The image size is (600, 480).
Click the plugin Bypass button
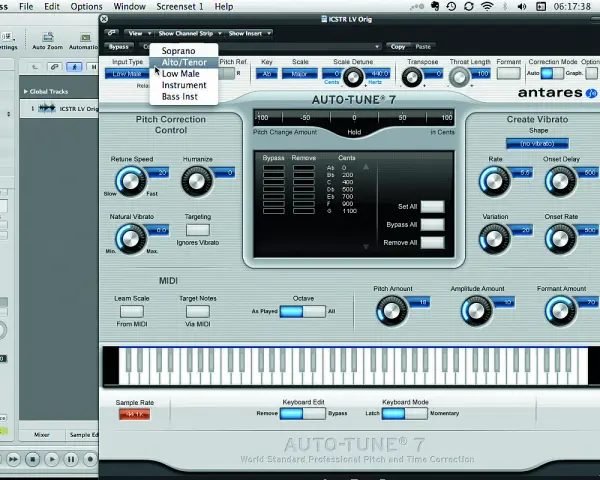119,47
